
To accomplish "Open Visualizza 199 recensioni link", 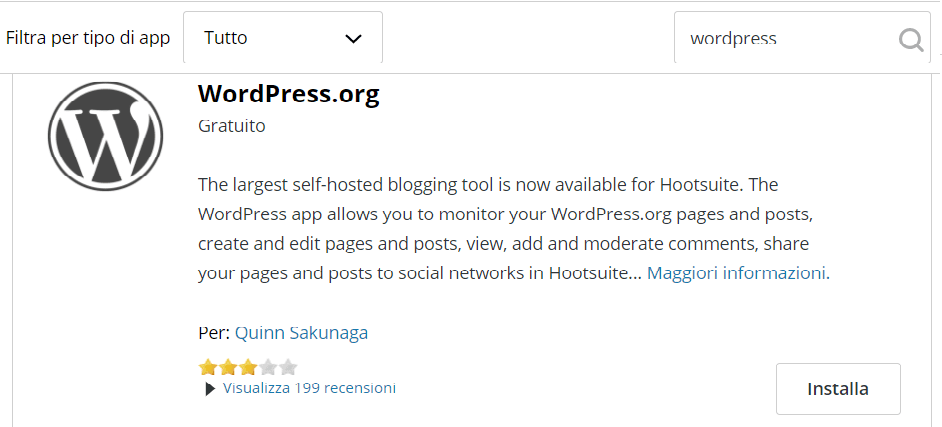I will coord(309,388).
